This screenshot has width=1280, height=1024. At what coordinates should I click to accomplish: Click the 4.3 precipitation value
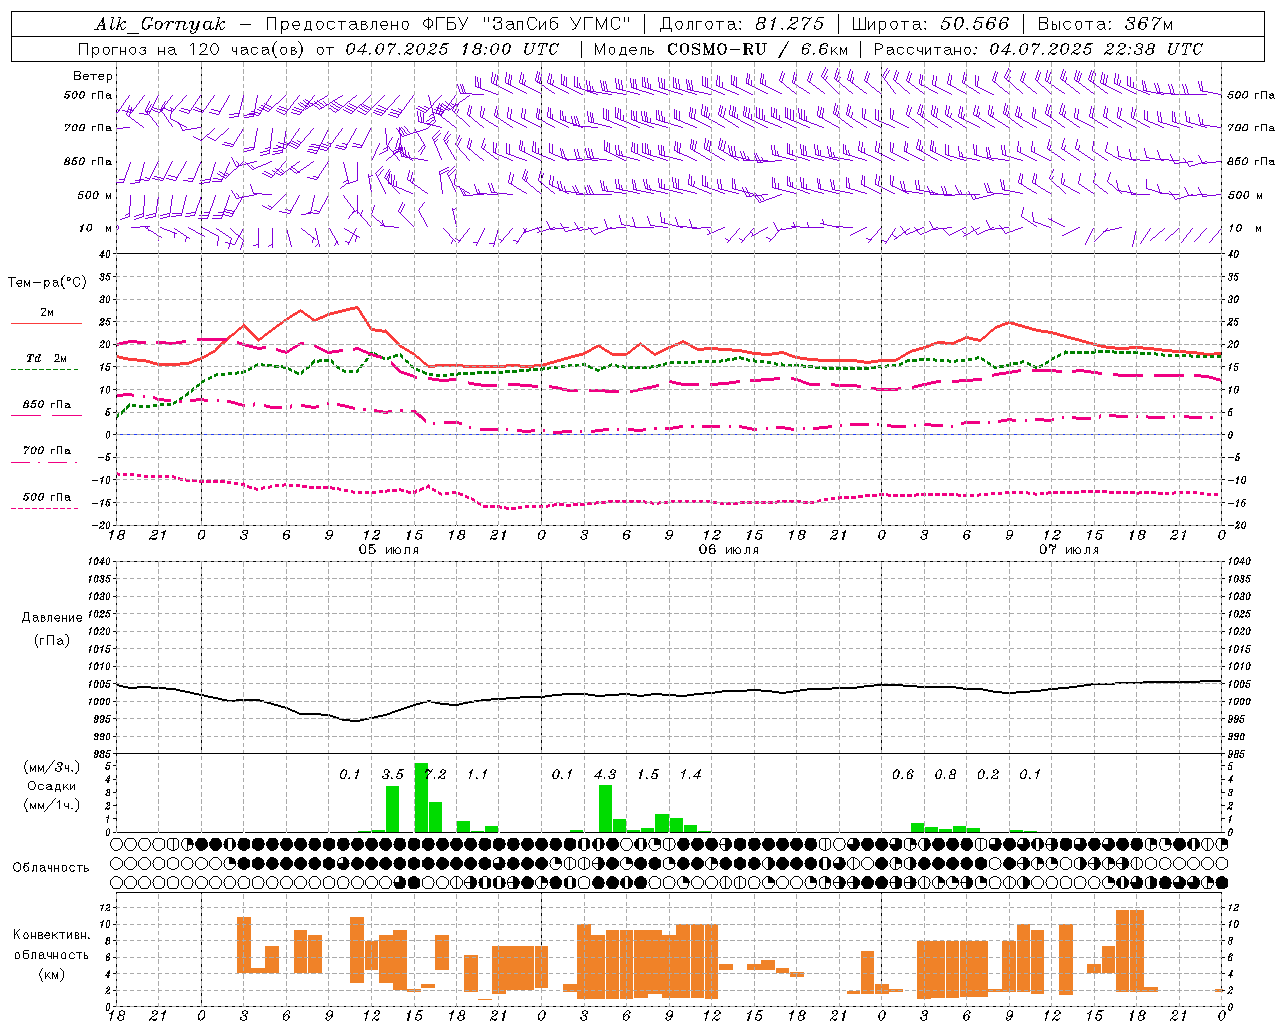point(605,774)
